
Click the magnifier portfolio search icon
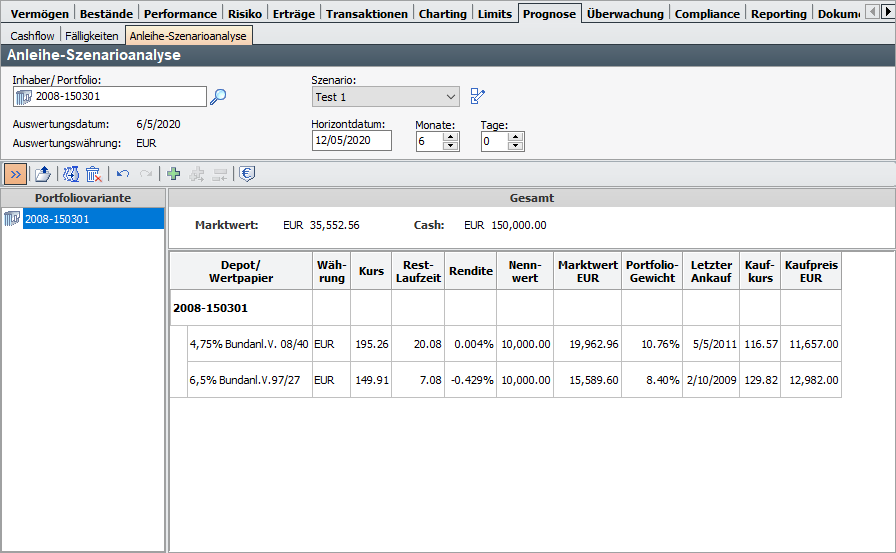219,97
